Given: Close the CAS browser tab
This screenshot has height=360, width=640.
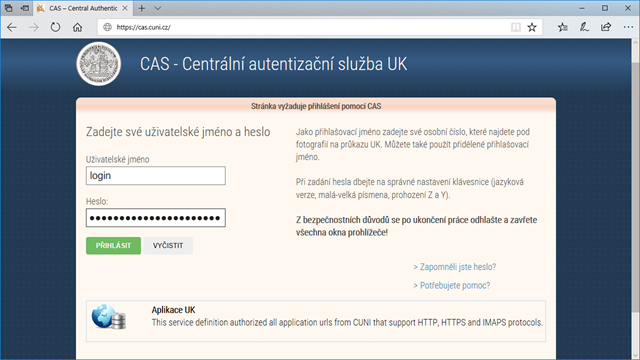Looking at the screenshot, I should pos(125,8).
